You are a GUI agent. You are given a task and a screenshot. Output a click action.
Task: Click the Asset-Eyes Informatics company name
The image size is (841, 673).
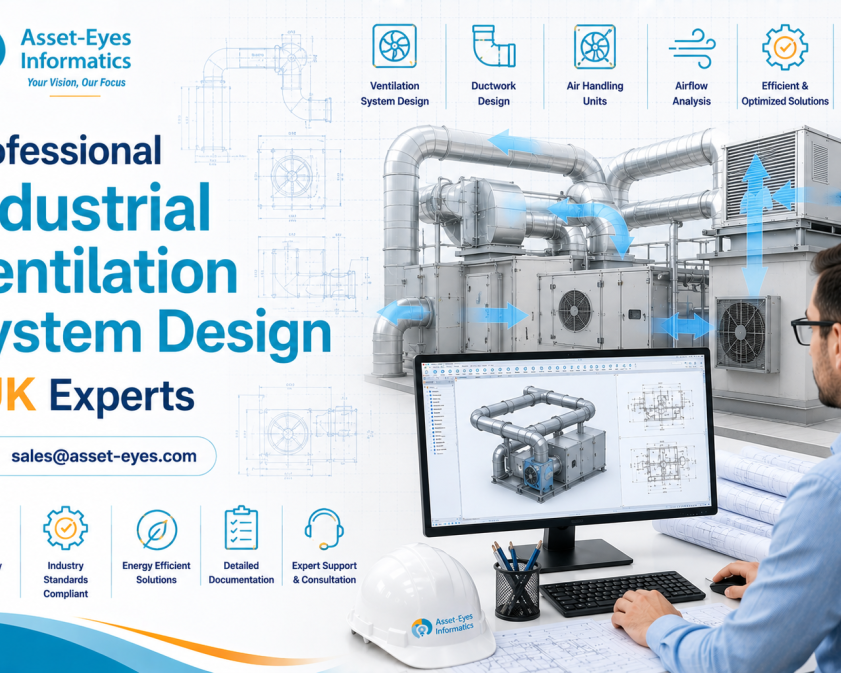76,49
